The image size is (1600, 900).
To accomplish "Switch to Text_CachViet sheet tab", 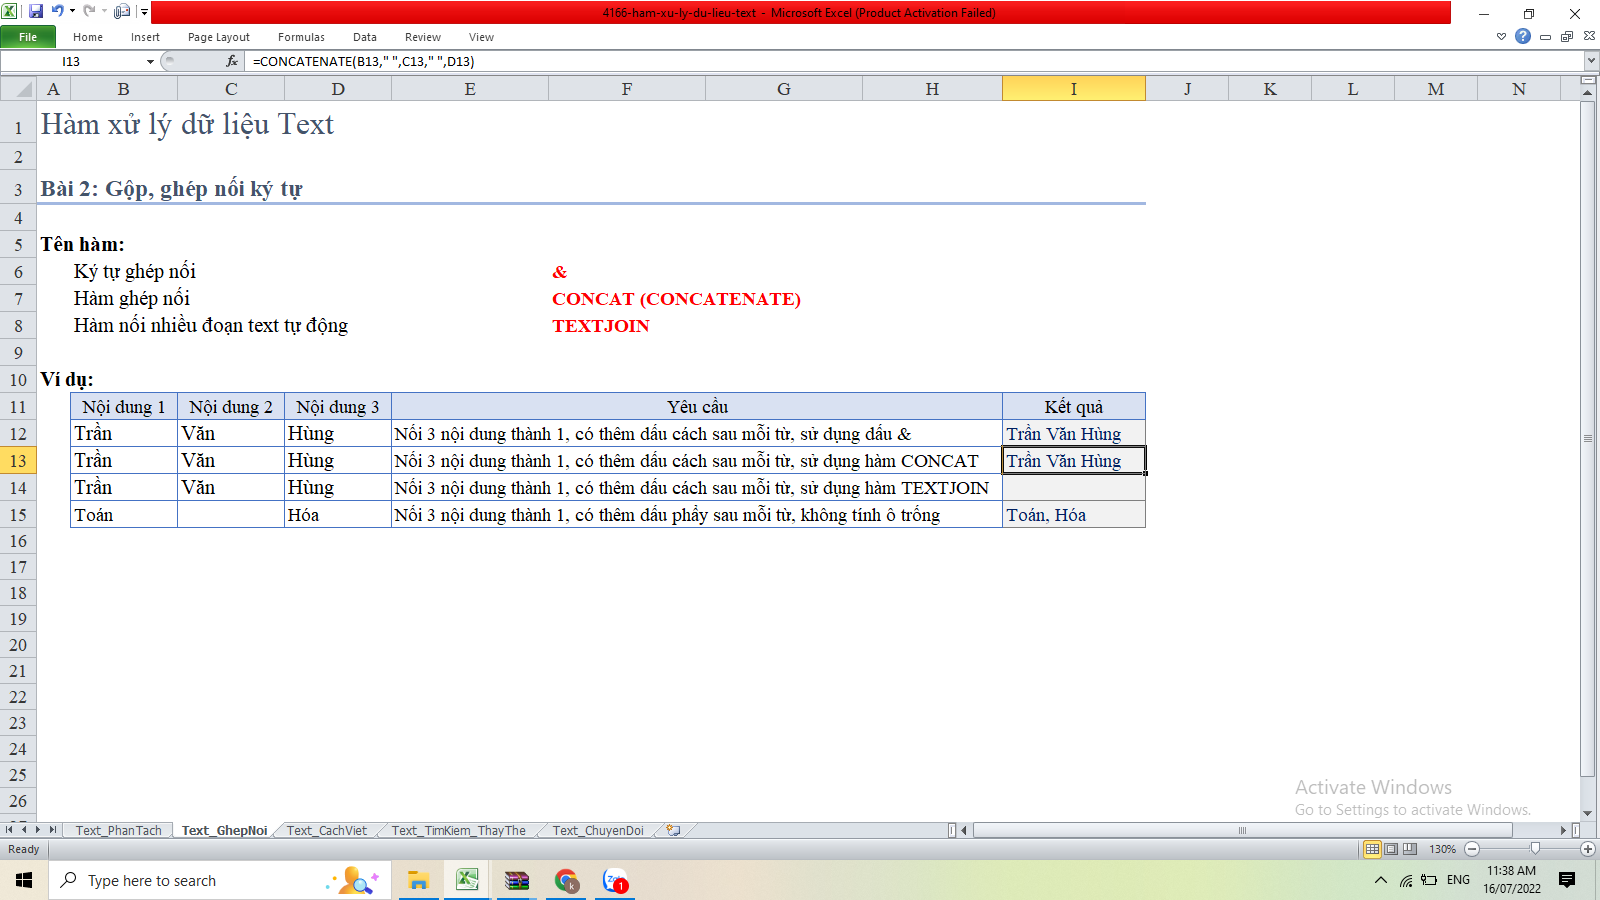I will (x=327, y=830).
